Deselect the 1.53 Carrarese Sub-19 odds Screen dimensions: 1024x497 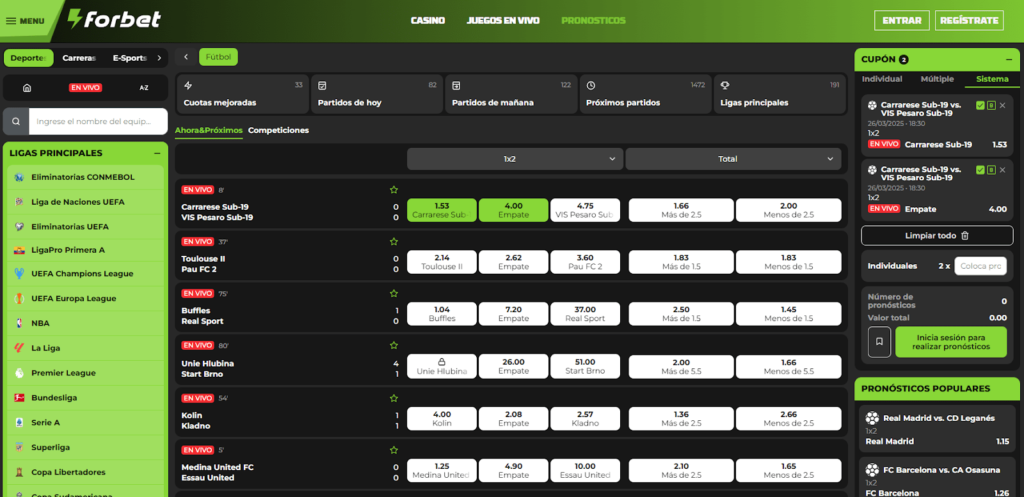click(441, 210)
